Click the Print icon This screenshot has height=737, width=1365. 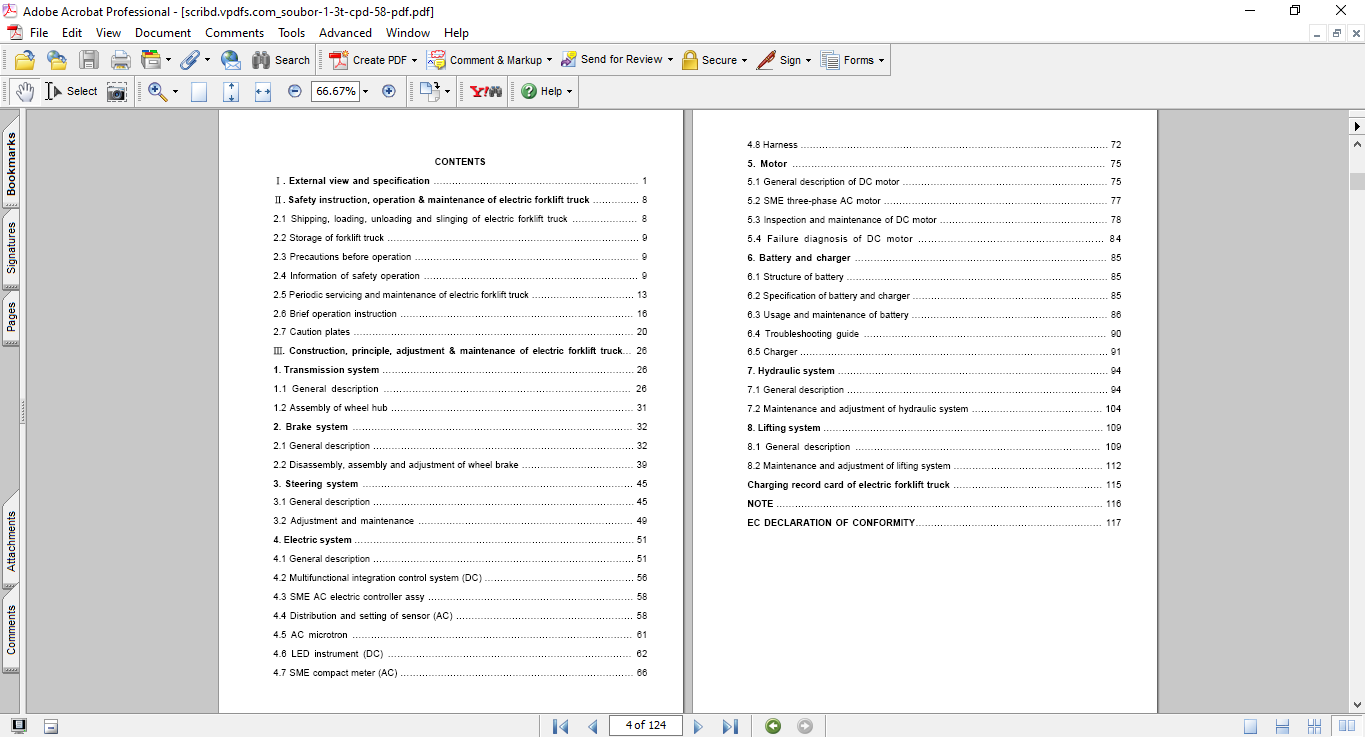tap(120, 60)
